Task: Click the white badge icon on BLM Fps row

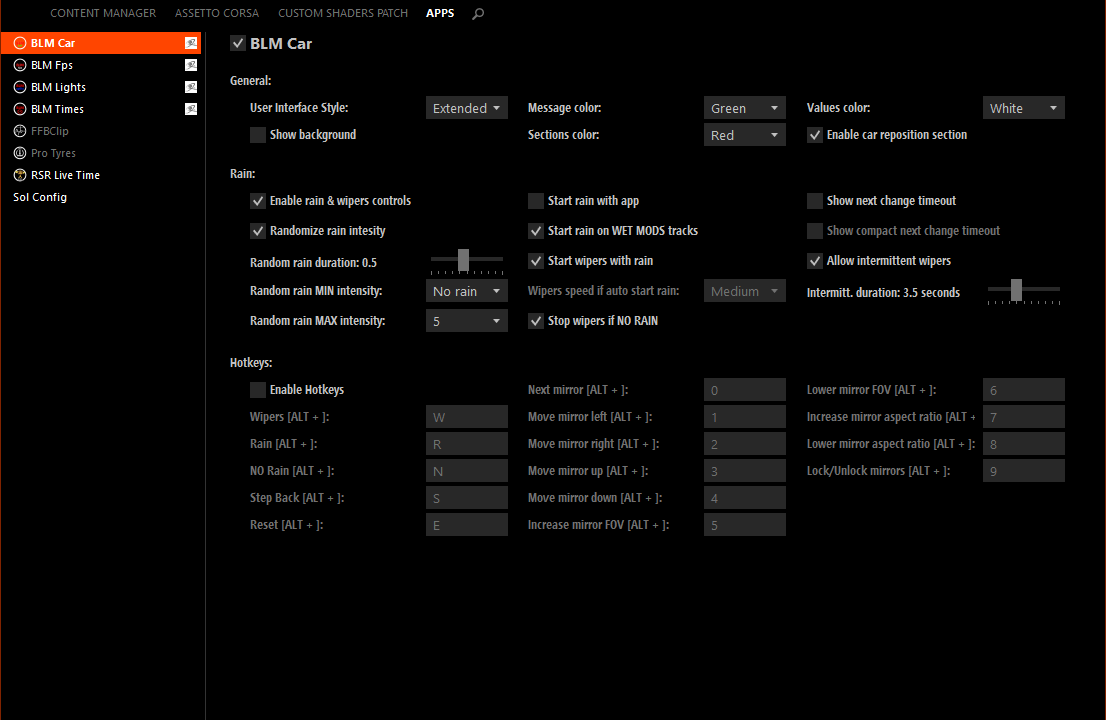Action: tap(190, 65)
